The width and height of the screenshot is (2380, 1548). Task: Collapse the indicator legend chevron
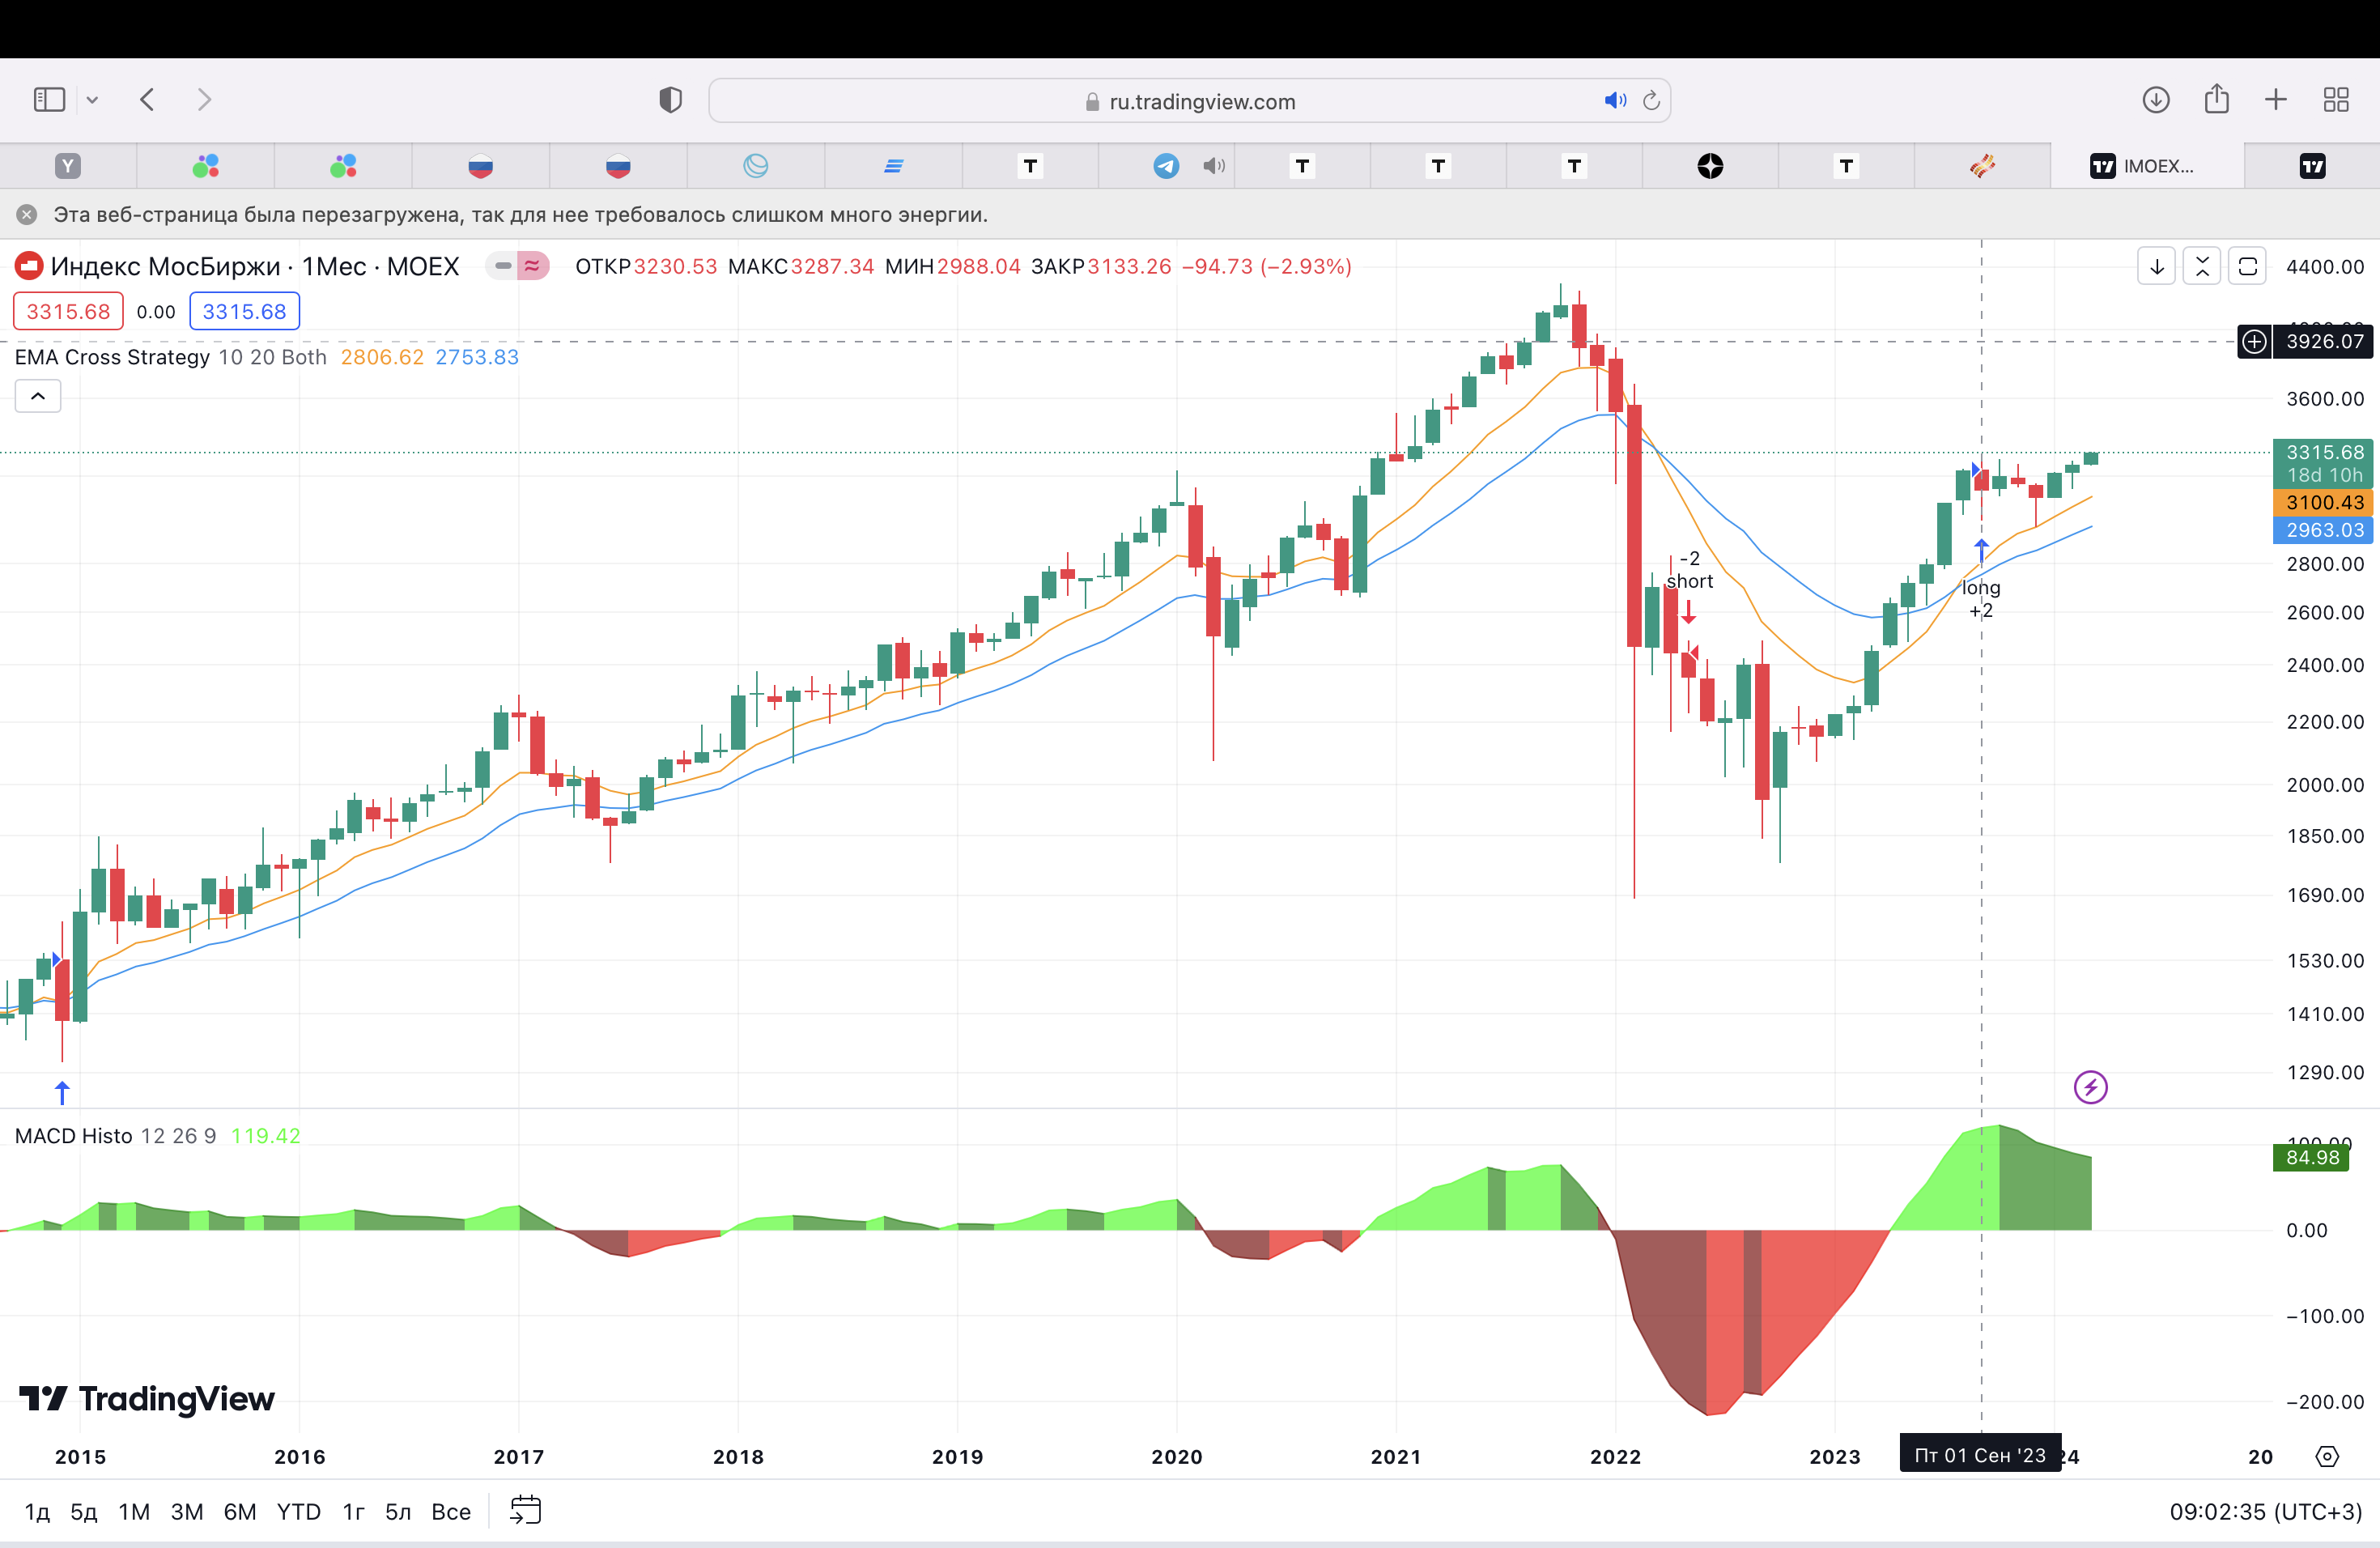(x=38, y=396)
